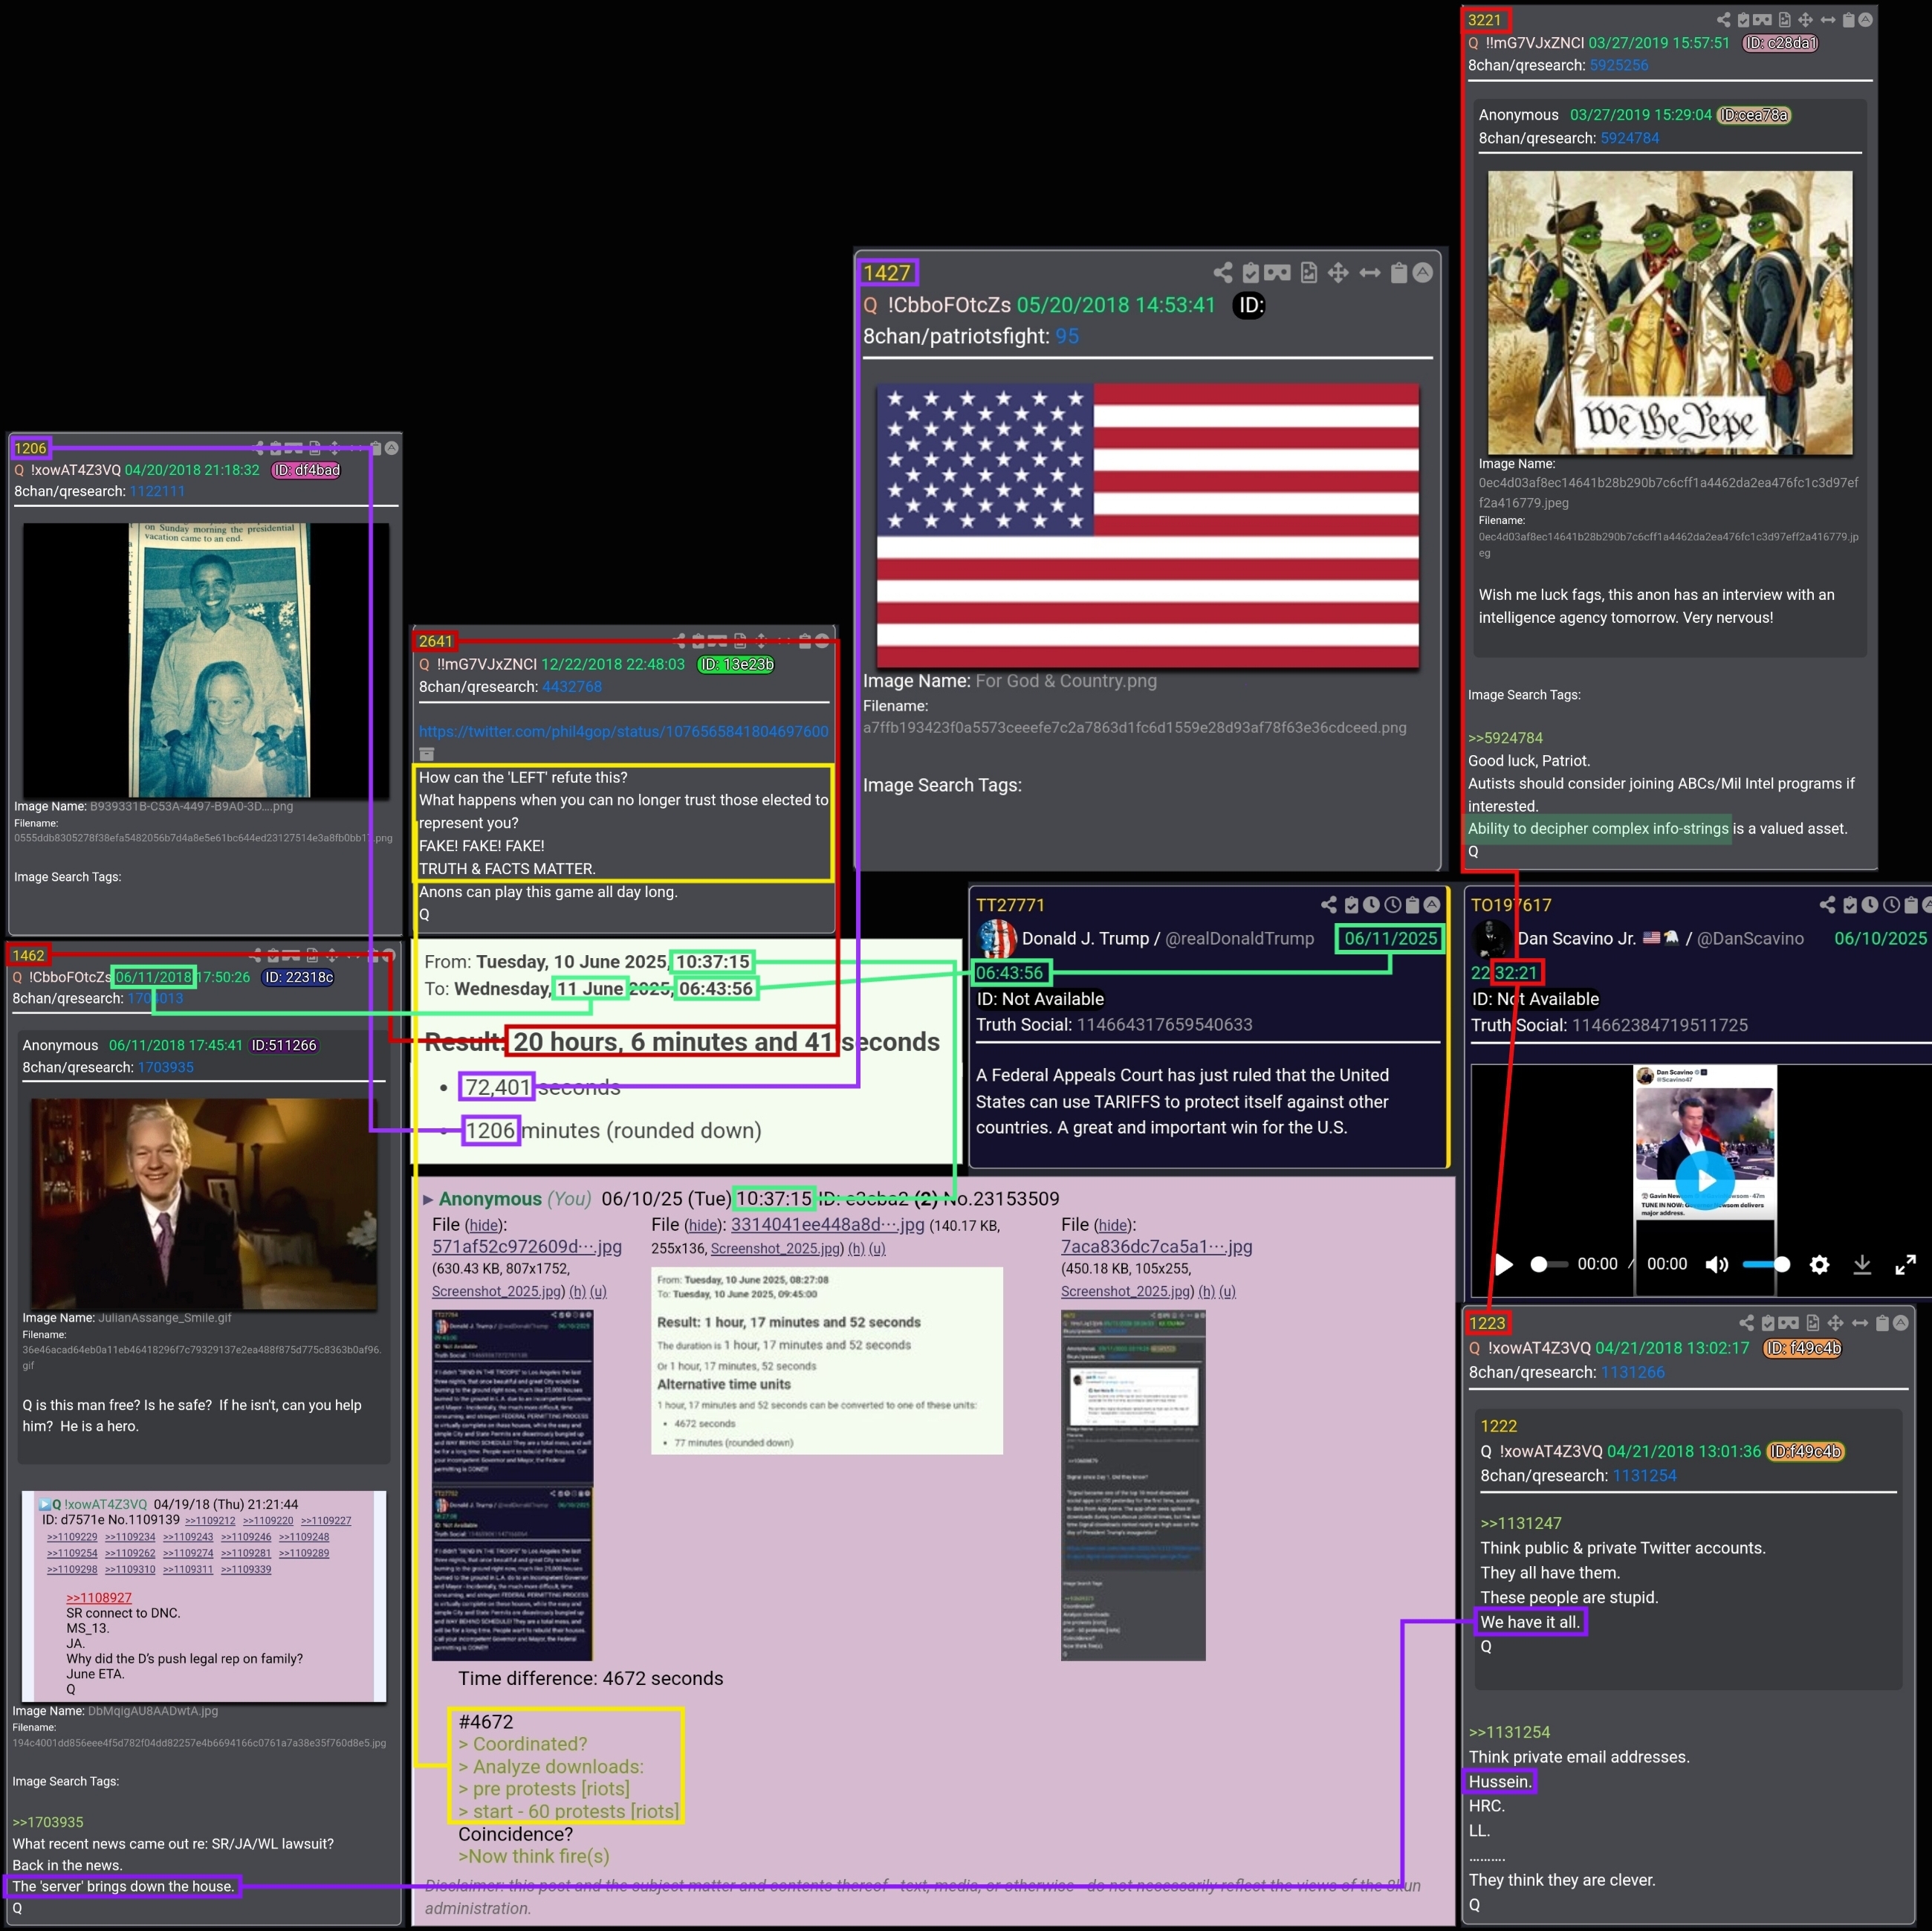
Task: Click clipboard-check icon on post 1427
Action: (x=1250, y=273)
